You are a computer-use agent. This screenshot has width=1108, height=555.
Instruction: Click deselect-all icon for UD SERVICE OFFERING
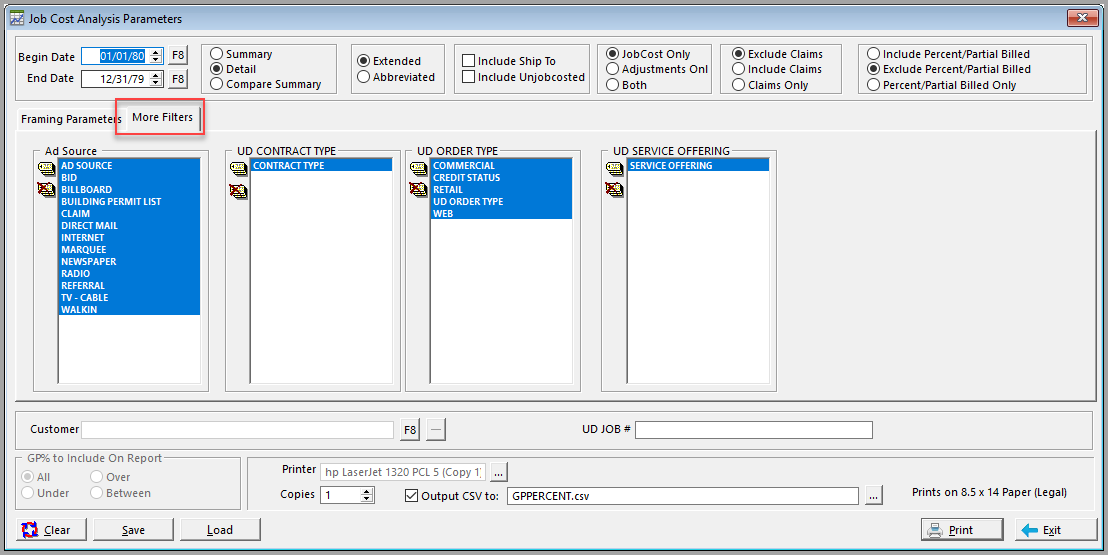[x=614, y=189]
